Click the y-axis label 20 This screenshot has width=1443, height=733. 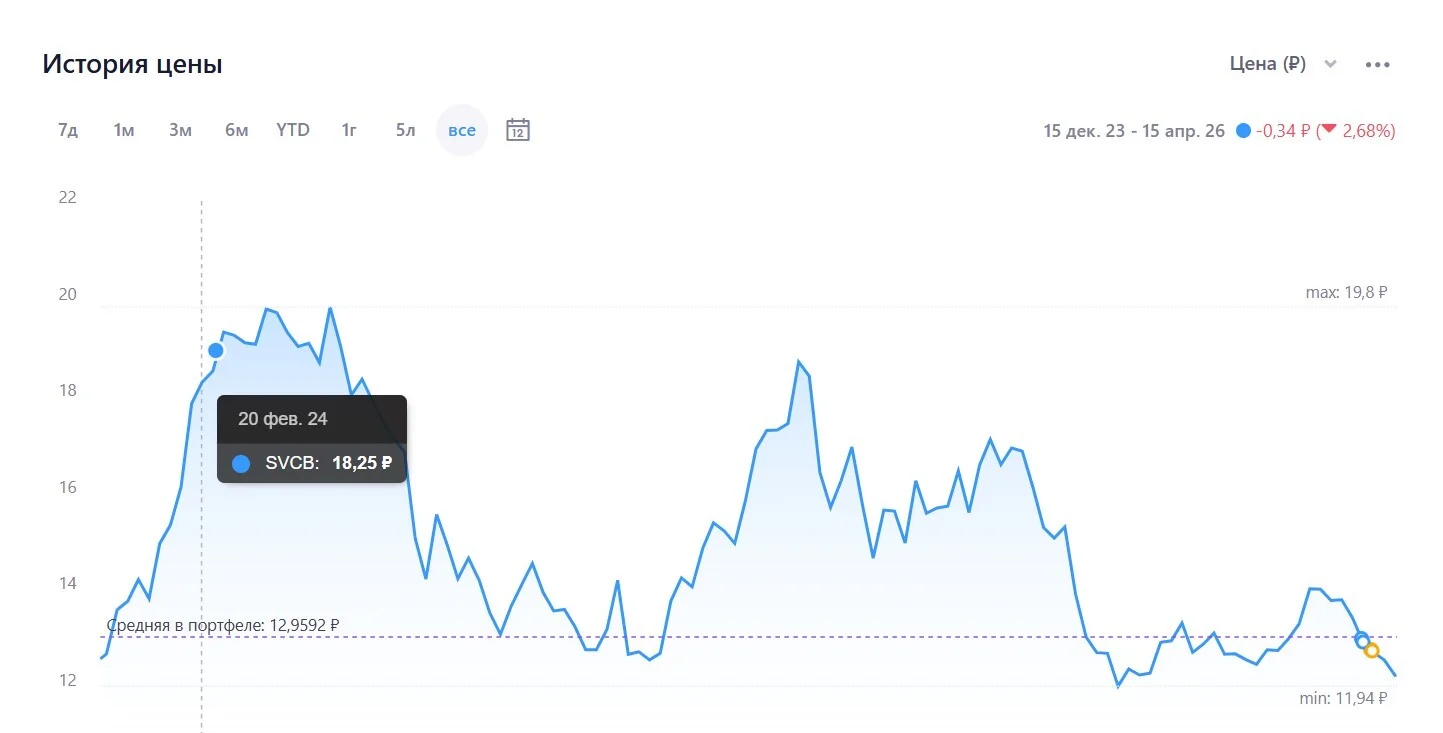[x=68, y=295]
